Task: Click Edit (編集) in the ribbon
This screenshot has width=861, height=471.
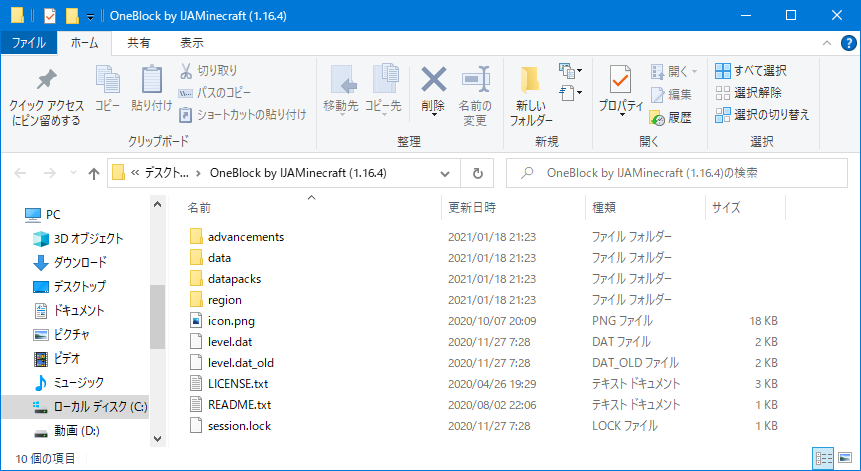Action: (x=671, y=94)
